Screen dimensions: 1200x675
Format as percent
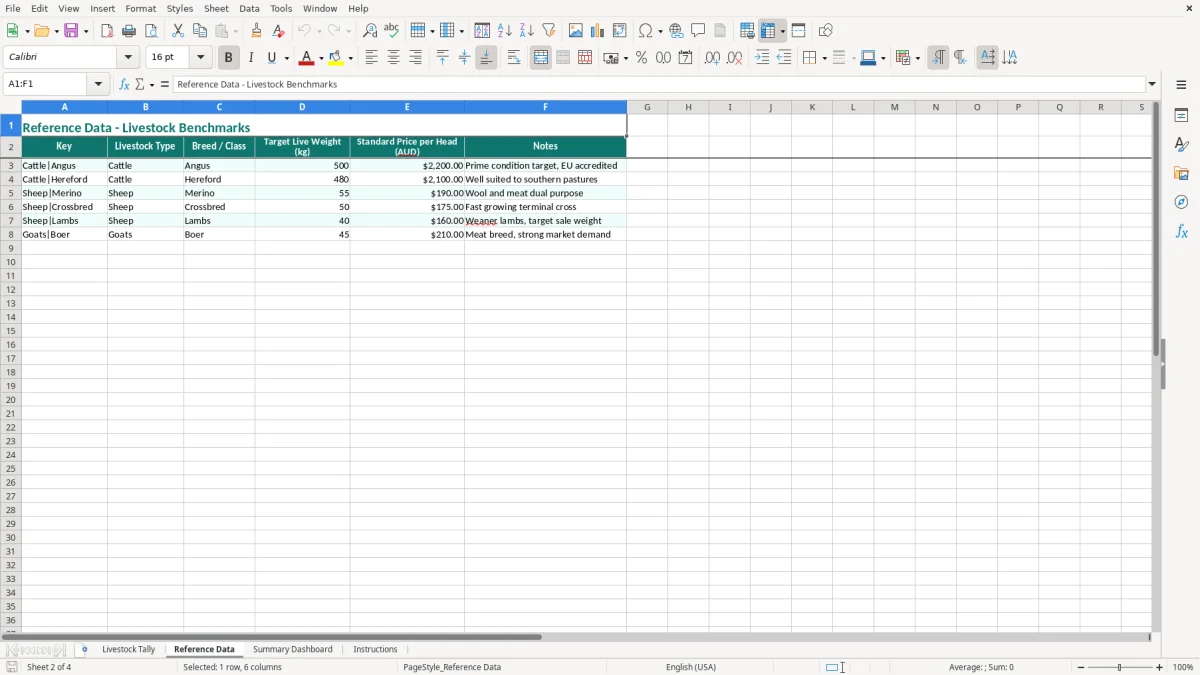pyautogui.click(x=642, y=58)
